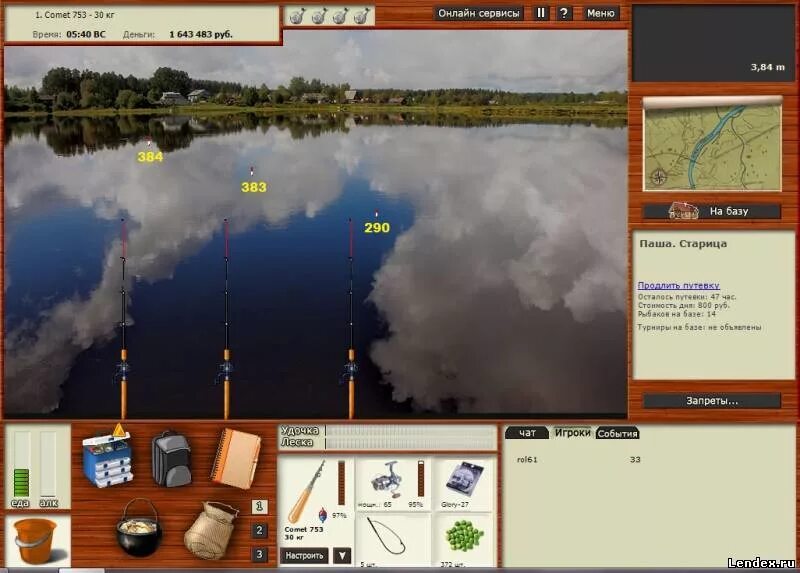This screenshot has width=800, height=573.
Task: Click the 'Comet 753 30 кг' label
Action: click(x=304, y=533)
